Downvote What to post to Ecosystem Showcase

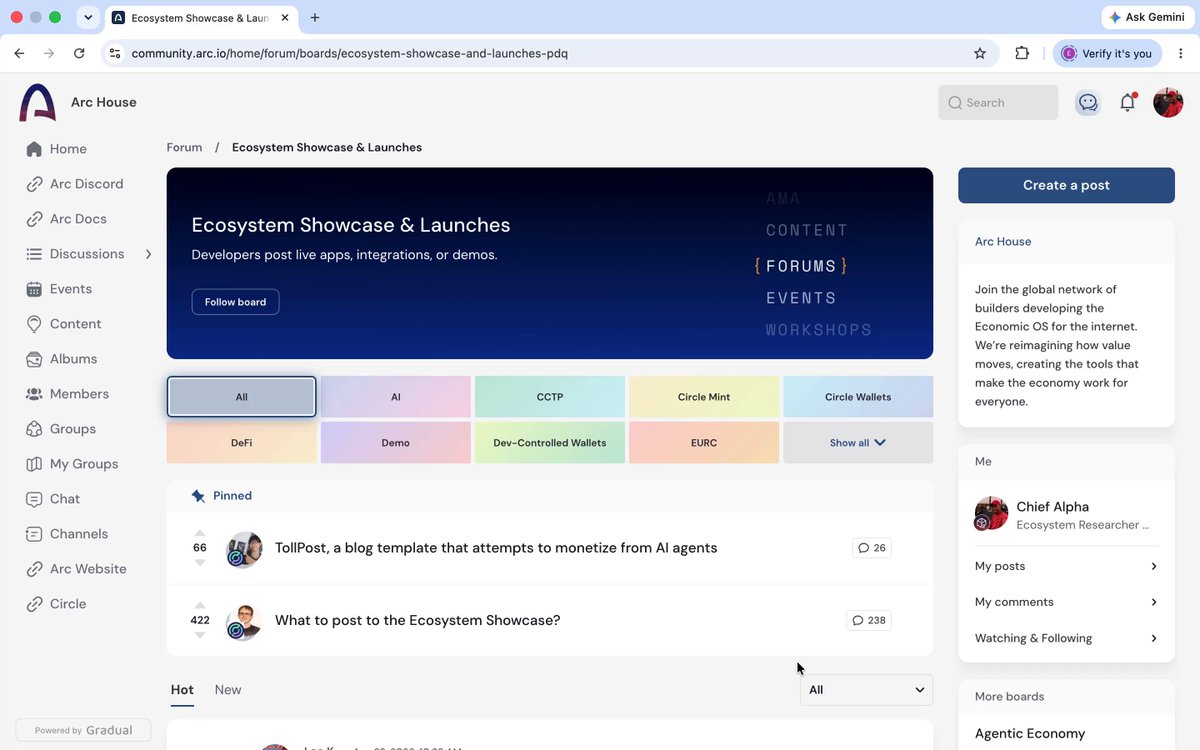[200, 635]
